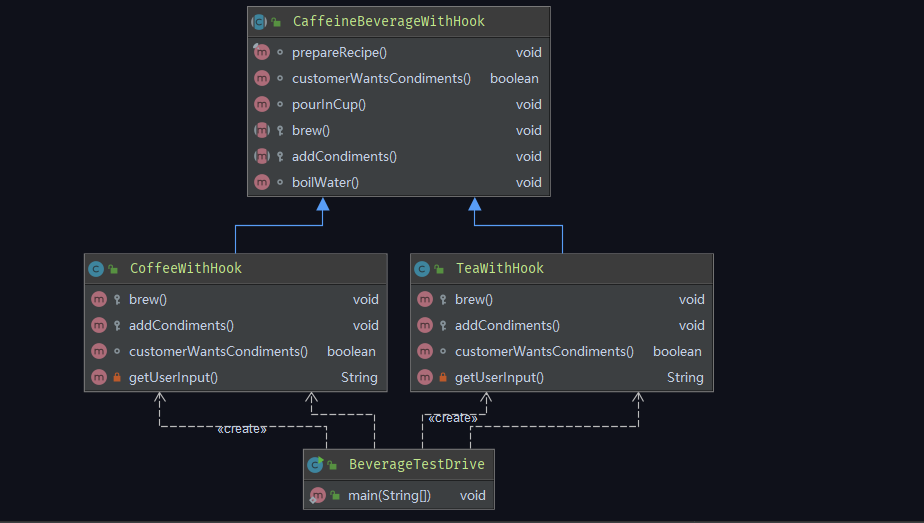Click private lock icon for getUserInput() in CoffeeWithHook
The width and height of the screenshot is (924, 523).
(117, 377)
